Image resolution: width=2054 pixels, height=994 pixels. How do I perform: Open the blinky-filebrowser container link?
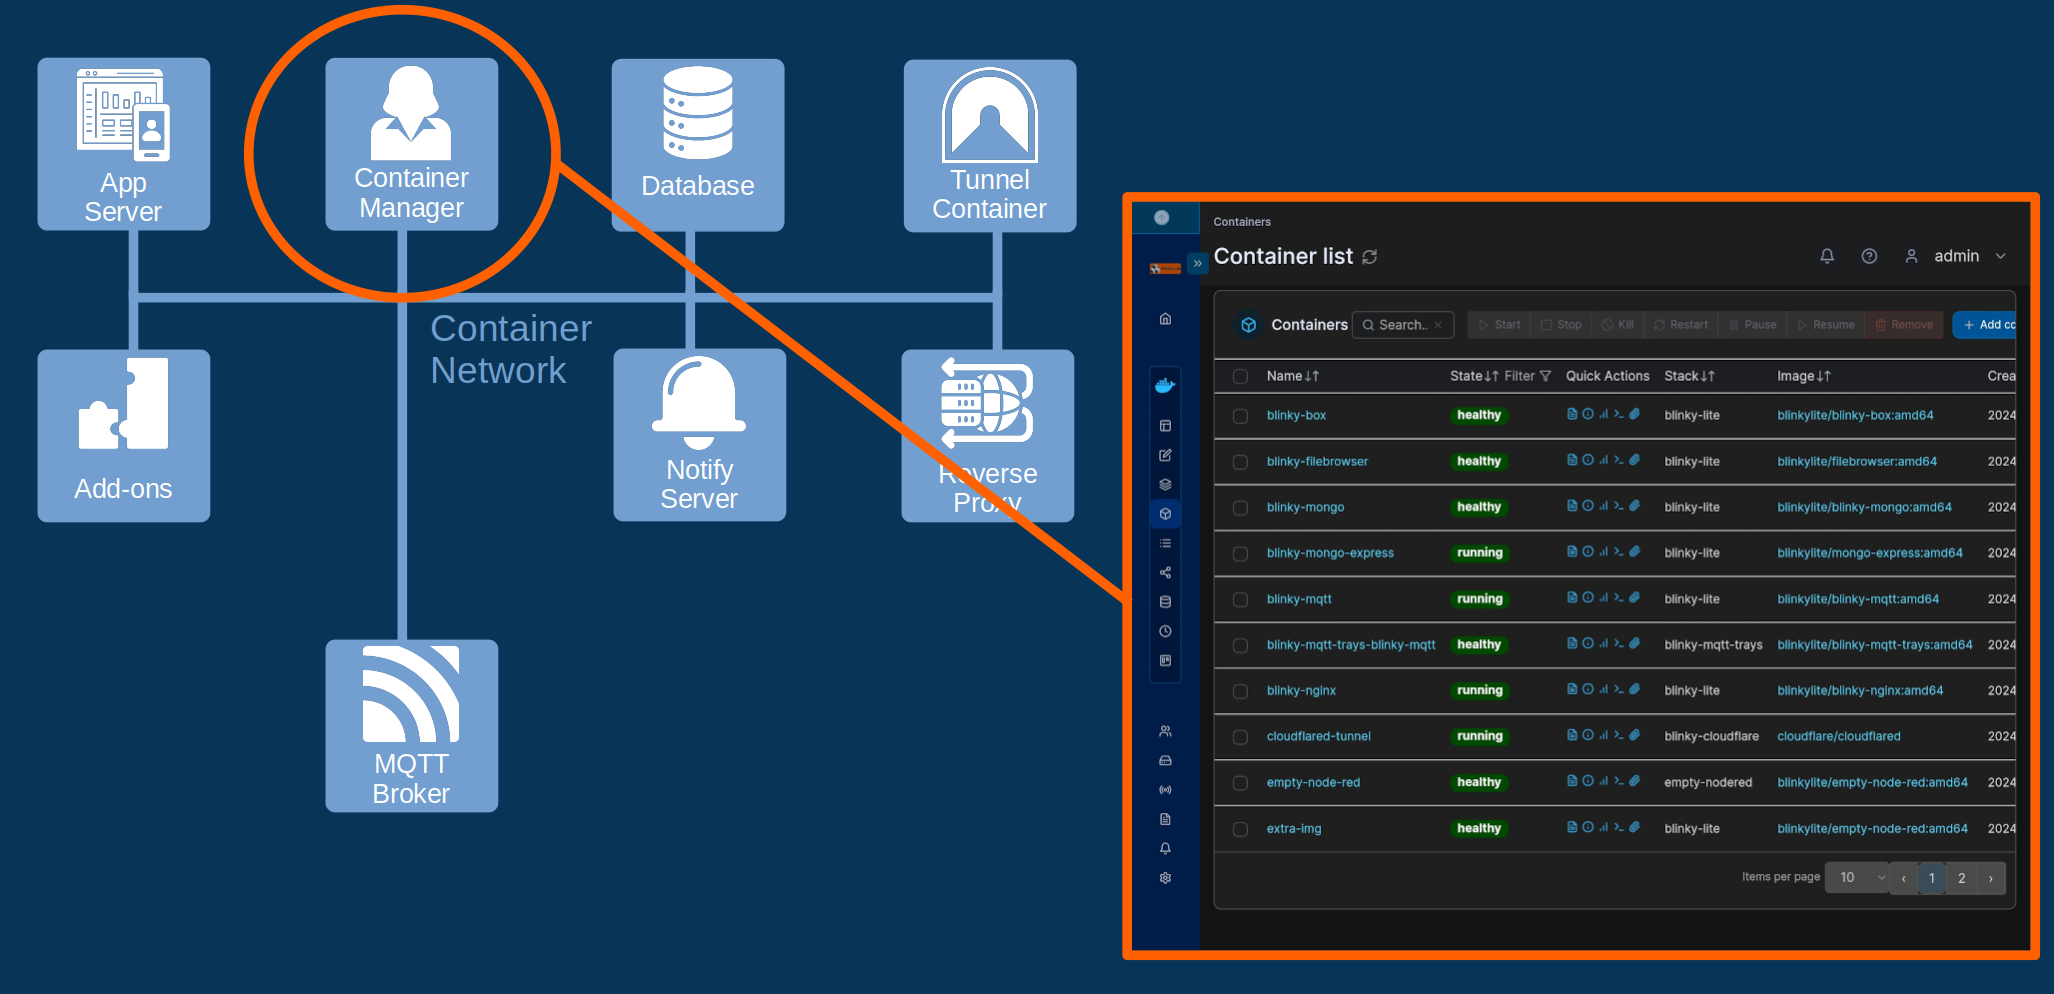pyautogui.click(x=1316, y=461)
